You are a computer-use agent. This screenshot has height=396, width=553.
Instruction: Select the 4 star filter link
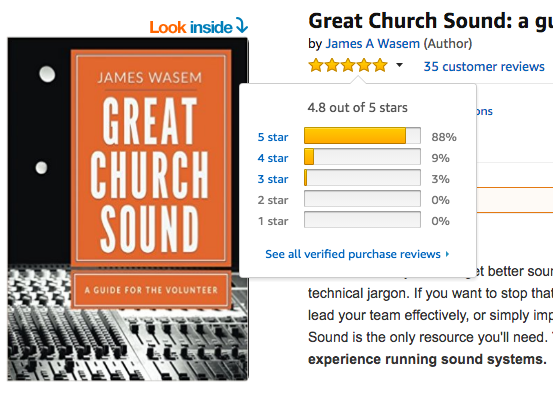[273, 158]
